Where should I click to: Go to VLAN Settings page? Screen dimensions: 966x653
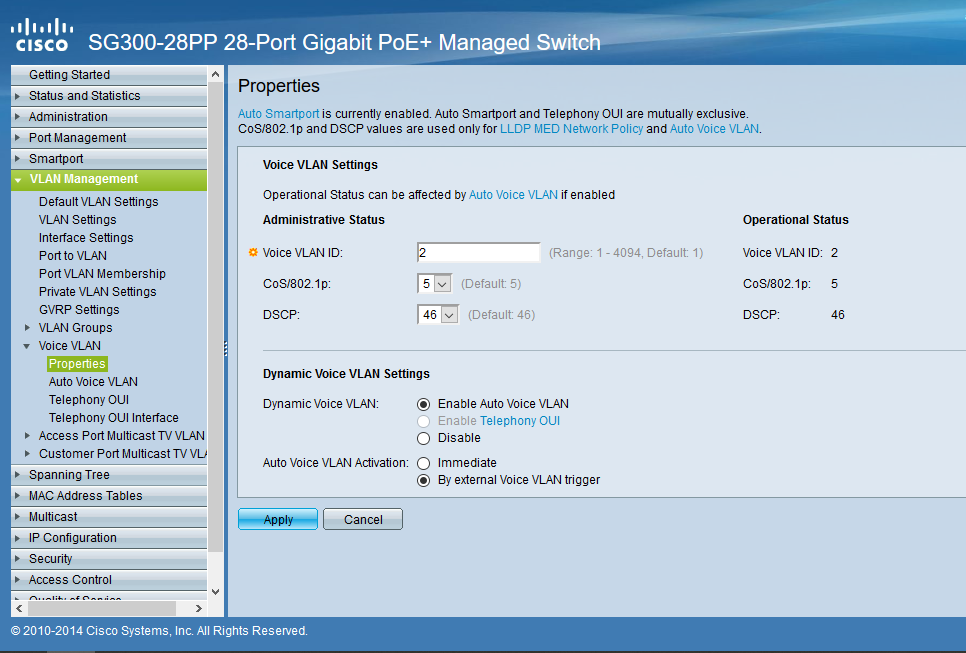(78, 220)
